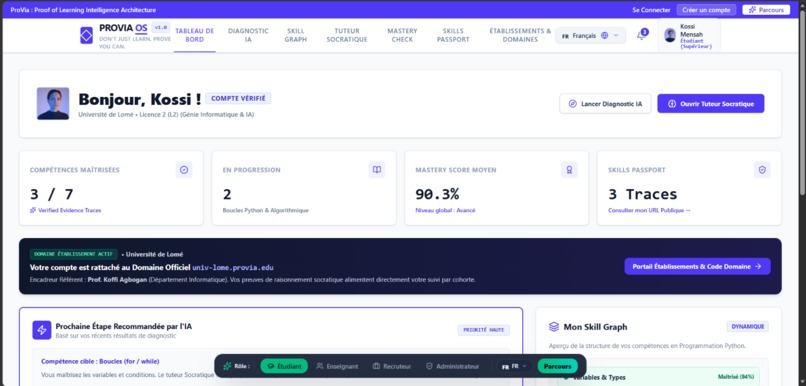Click the checkmark icon in Compétences Maîtrisées card
The image size is (806, 386).
tap(184, 170)
